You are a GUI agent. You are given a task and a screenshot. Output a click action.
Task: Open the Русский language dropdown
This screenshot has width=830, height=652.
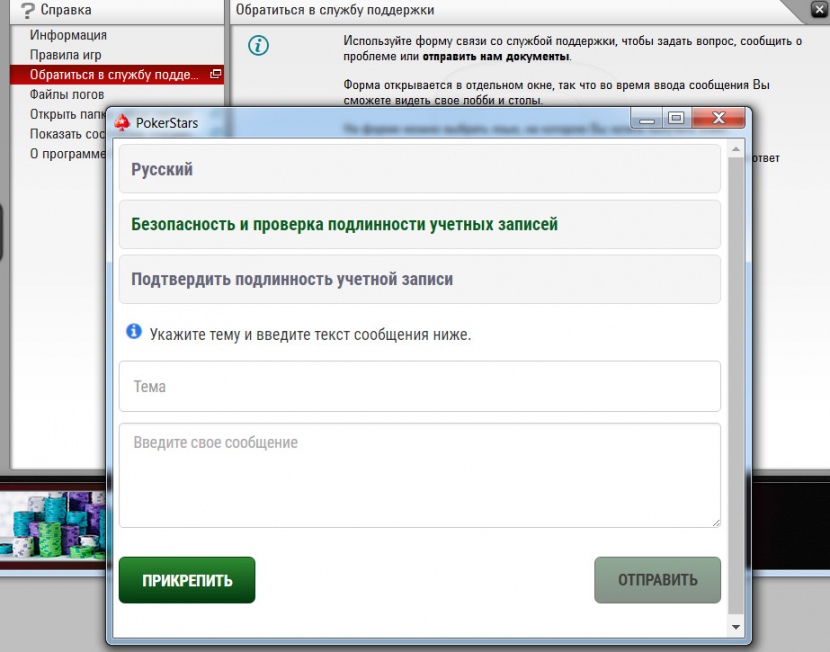point(420,169)
